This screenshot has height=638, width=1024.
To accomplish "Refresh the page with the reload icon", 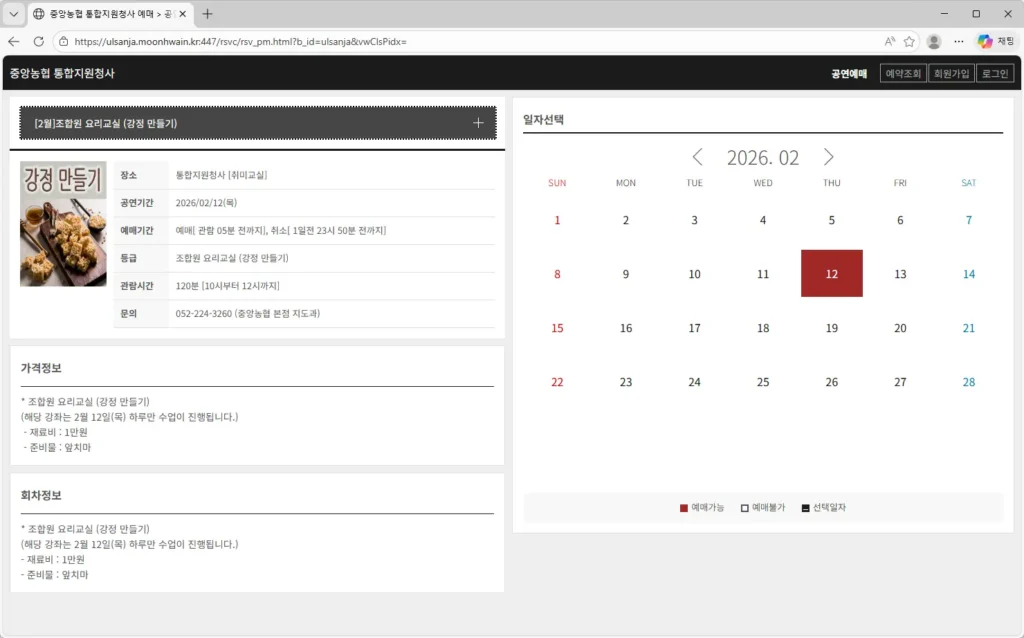I will point(38,42).
